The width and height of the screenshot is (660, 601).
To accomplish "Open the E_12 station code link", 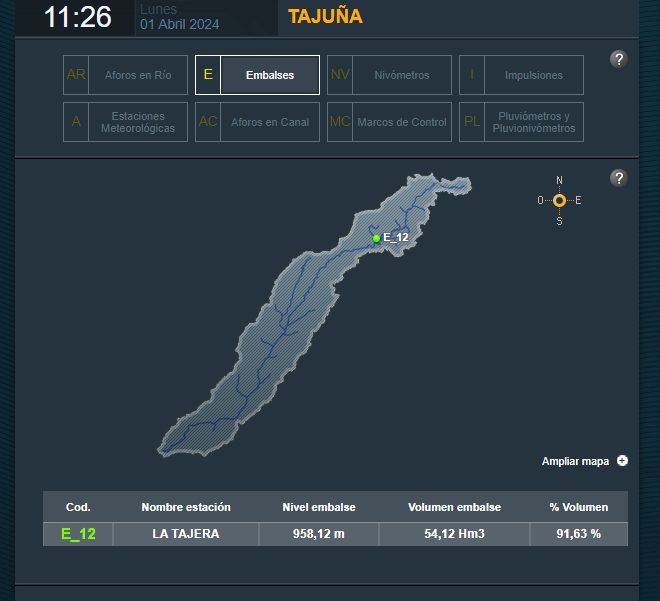I will click(x=78, y=534).
